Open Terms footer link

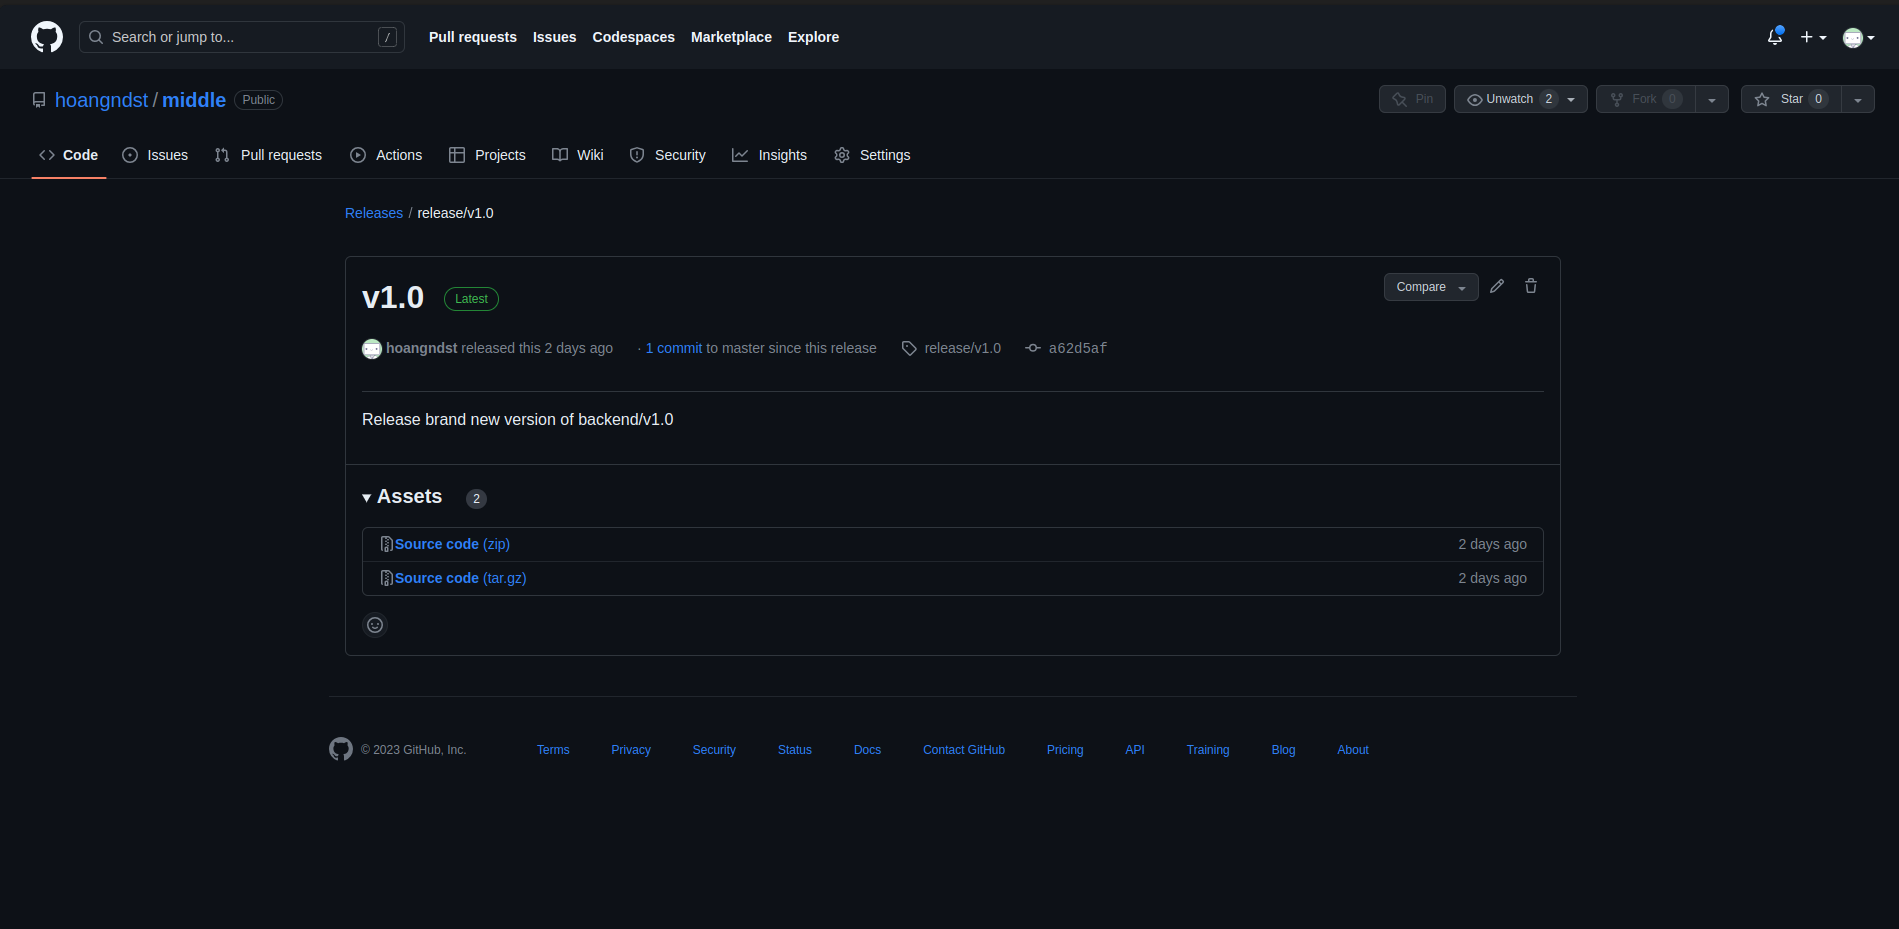click(553, 750)
